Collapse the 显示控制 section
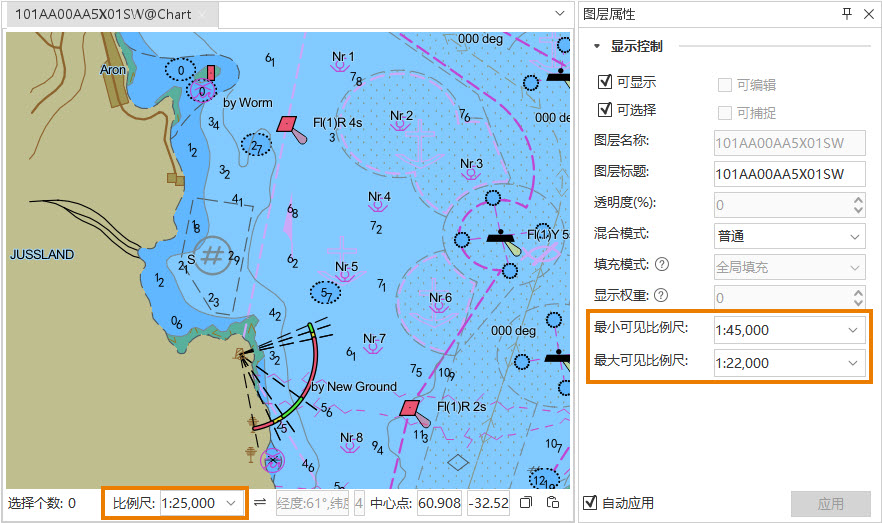 597,46
